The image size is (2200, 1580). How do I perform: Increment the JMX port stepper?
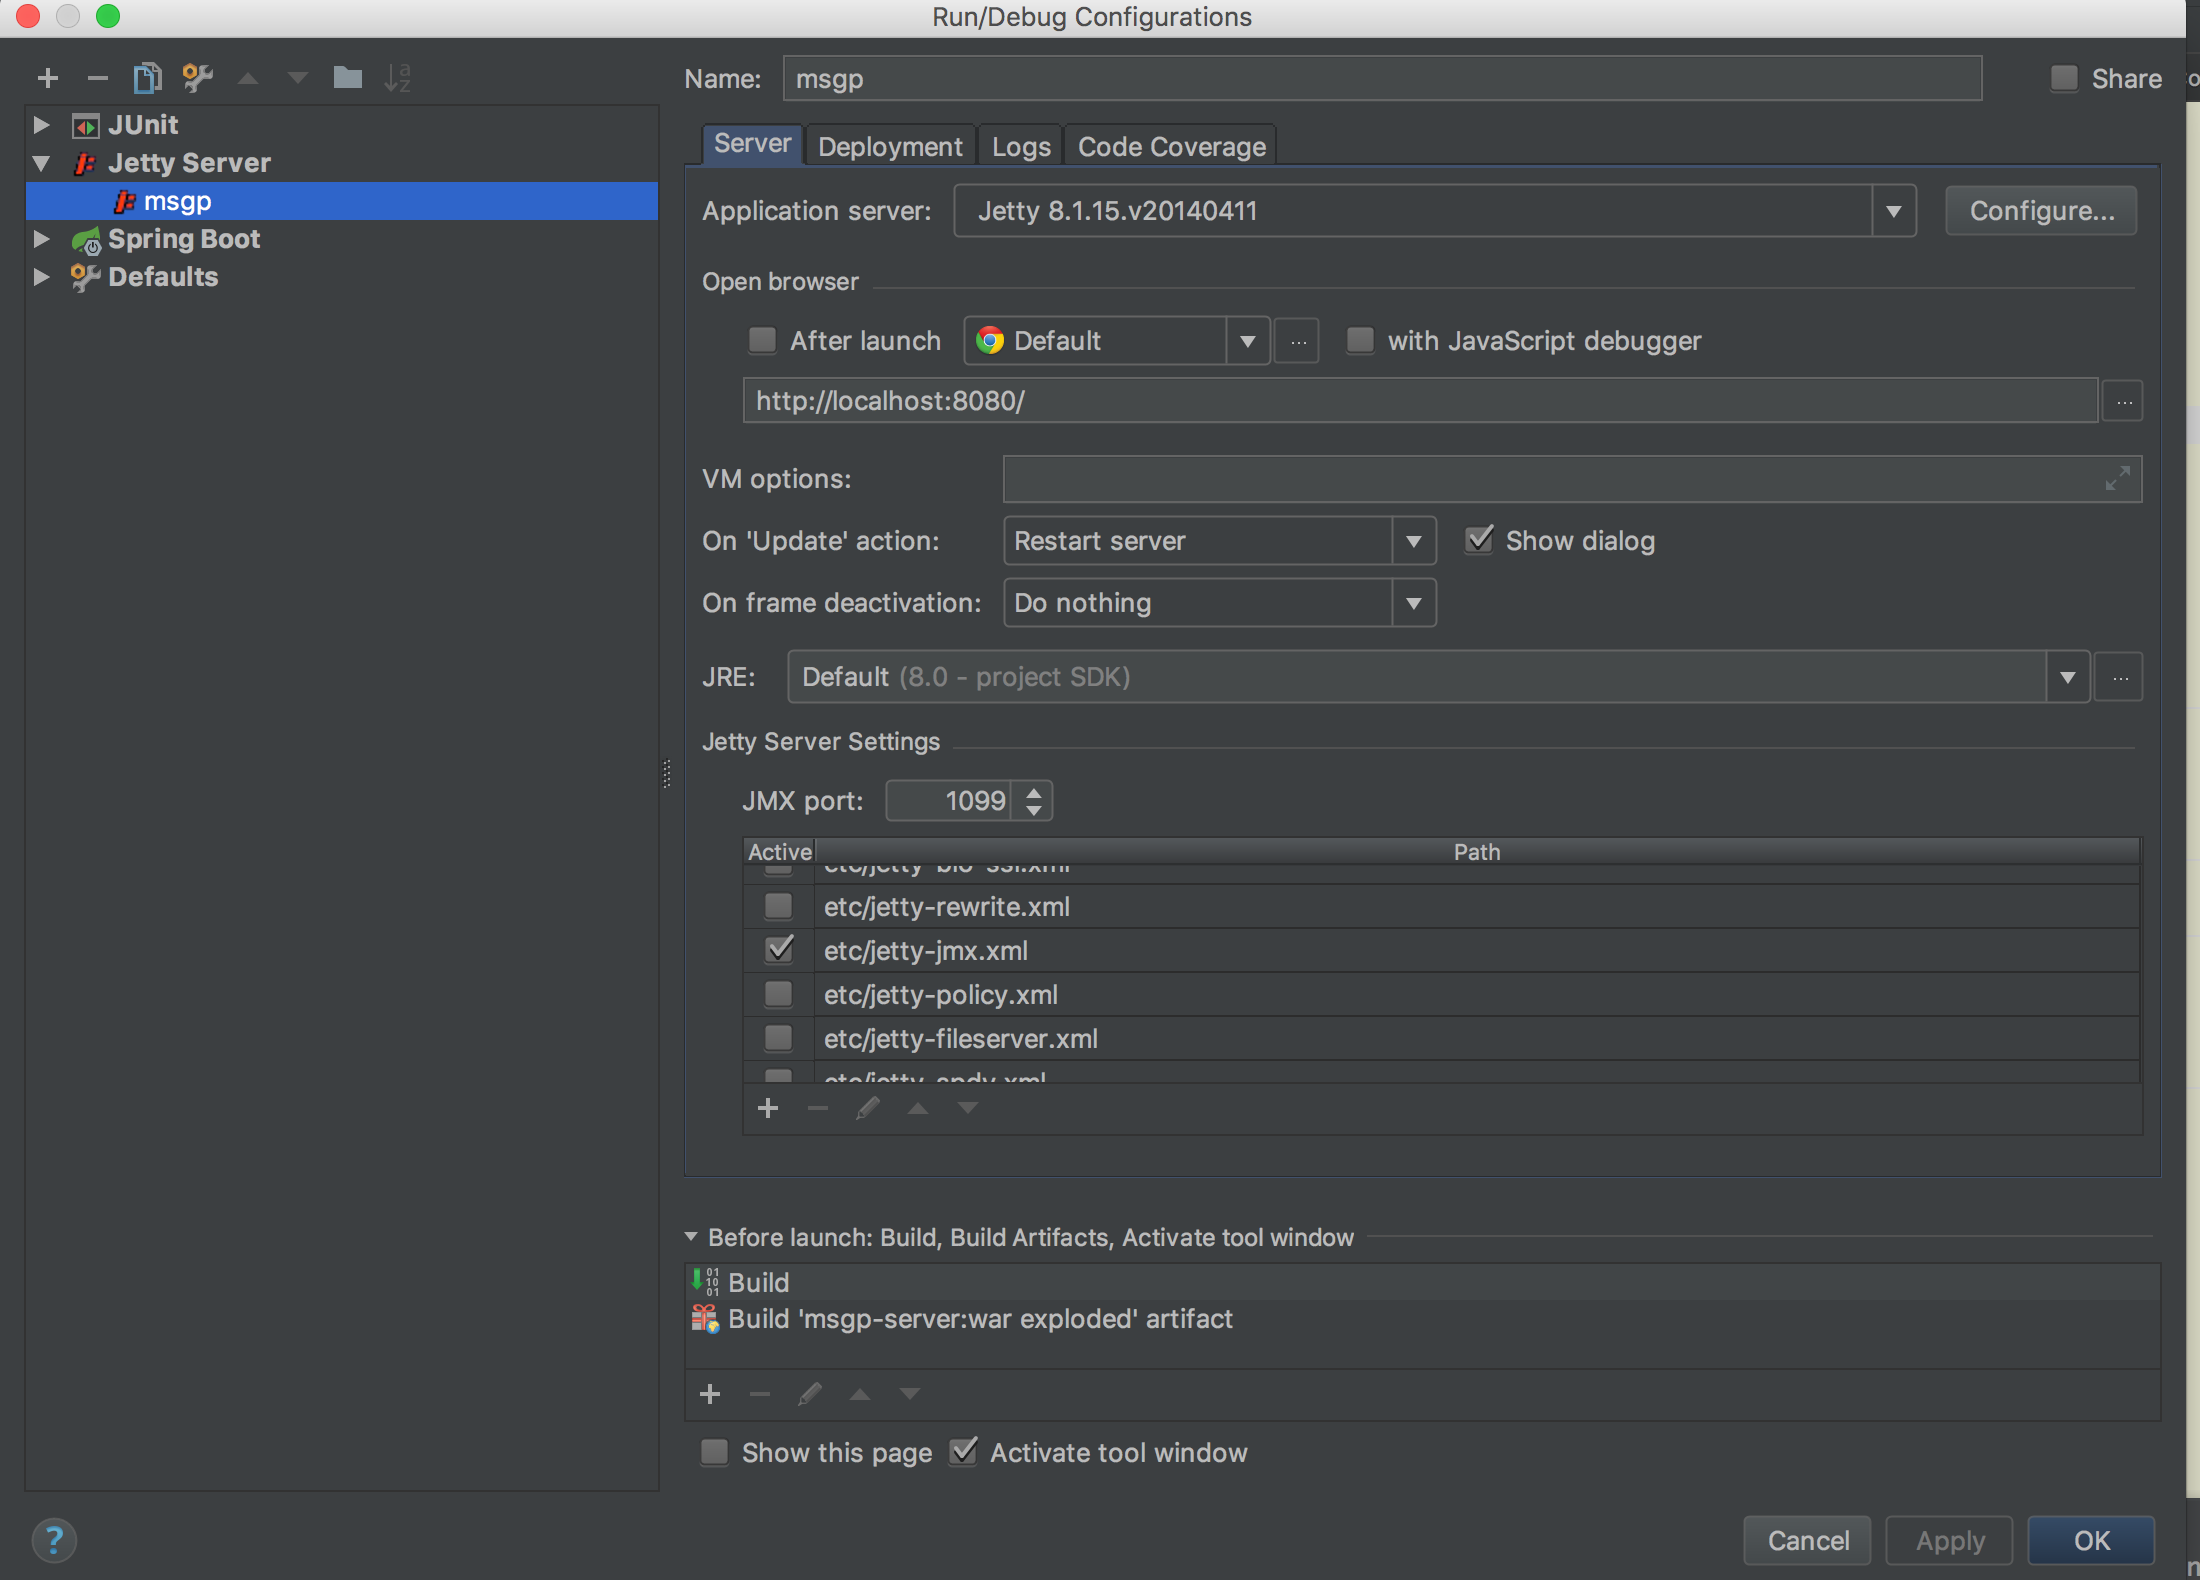1034,792
